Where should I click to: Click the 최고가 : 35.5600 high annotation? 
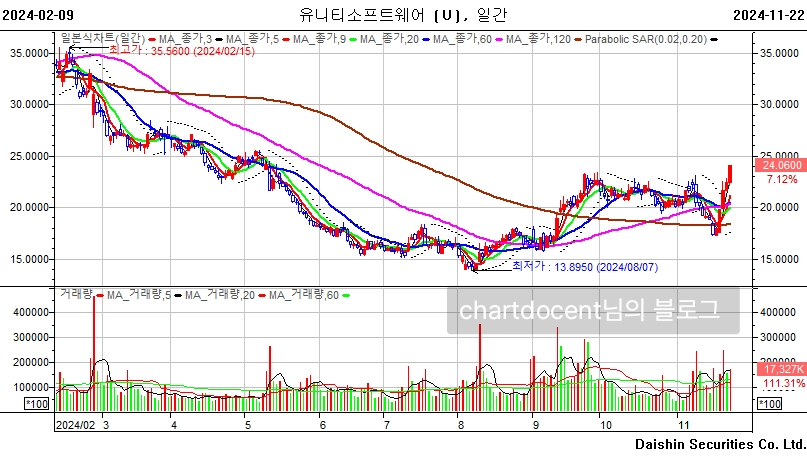pos(182,50)
